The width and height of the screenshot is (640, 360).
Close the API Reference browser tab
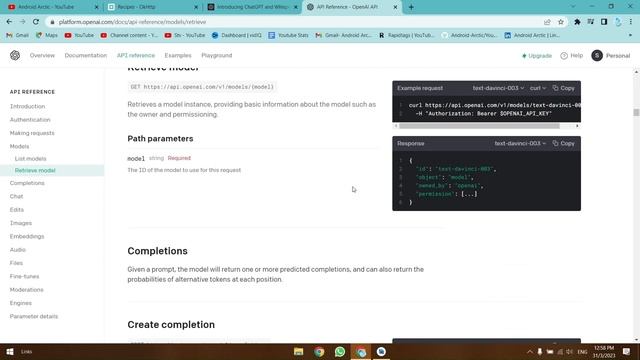[x=395, y=7]
